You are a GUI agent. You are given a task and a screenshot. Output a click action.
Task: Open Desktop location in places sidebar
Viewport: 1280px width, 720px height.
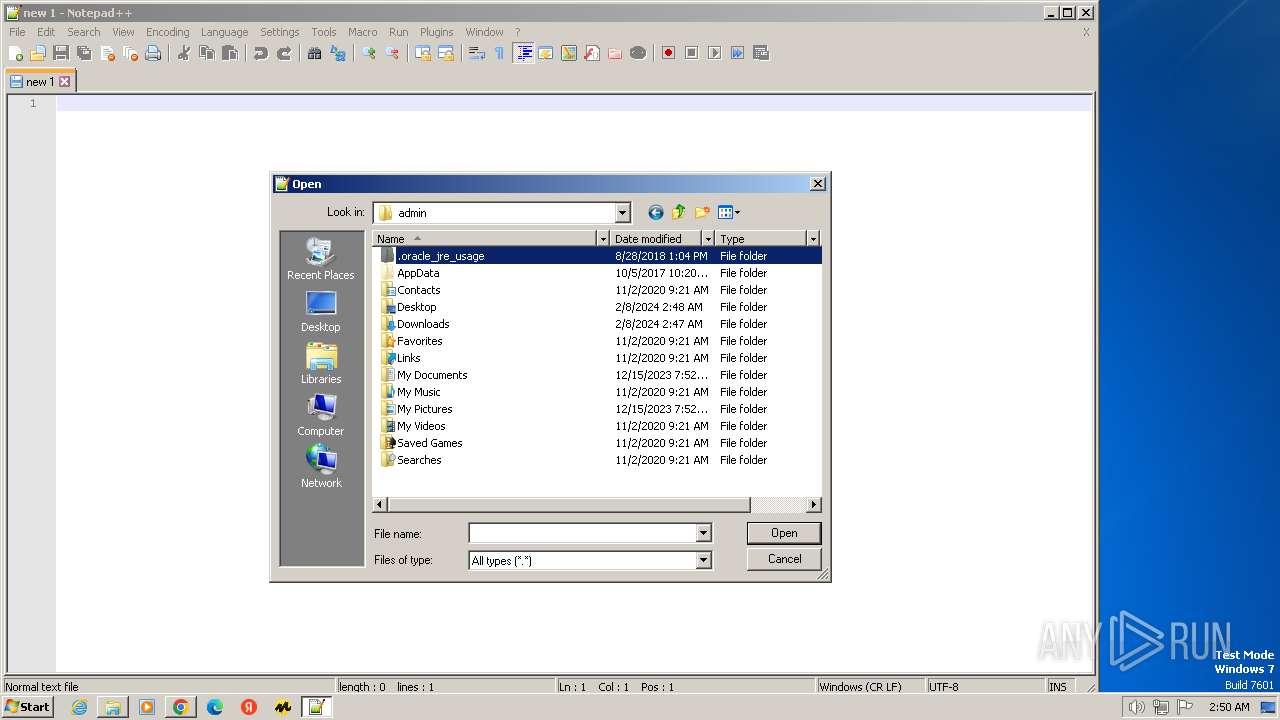(321, 312)
